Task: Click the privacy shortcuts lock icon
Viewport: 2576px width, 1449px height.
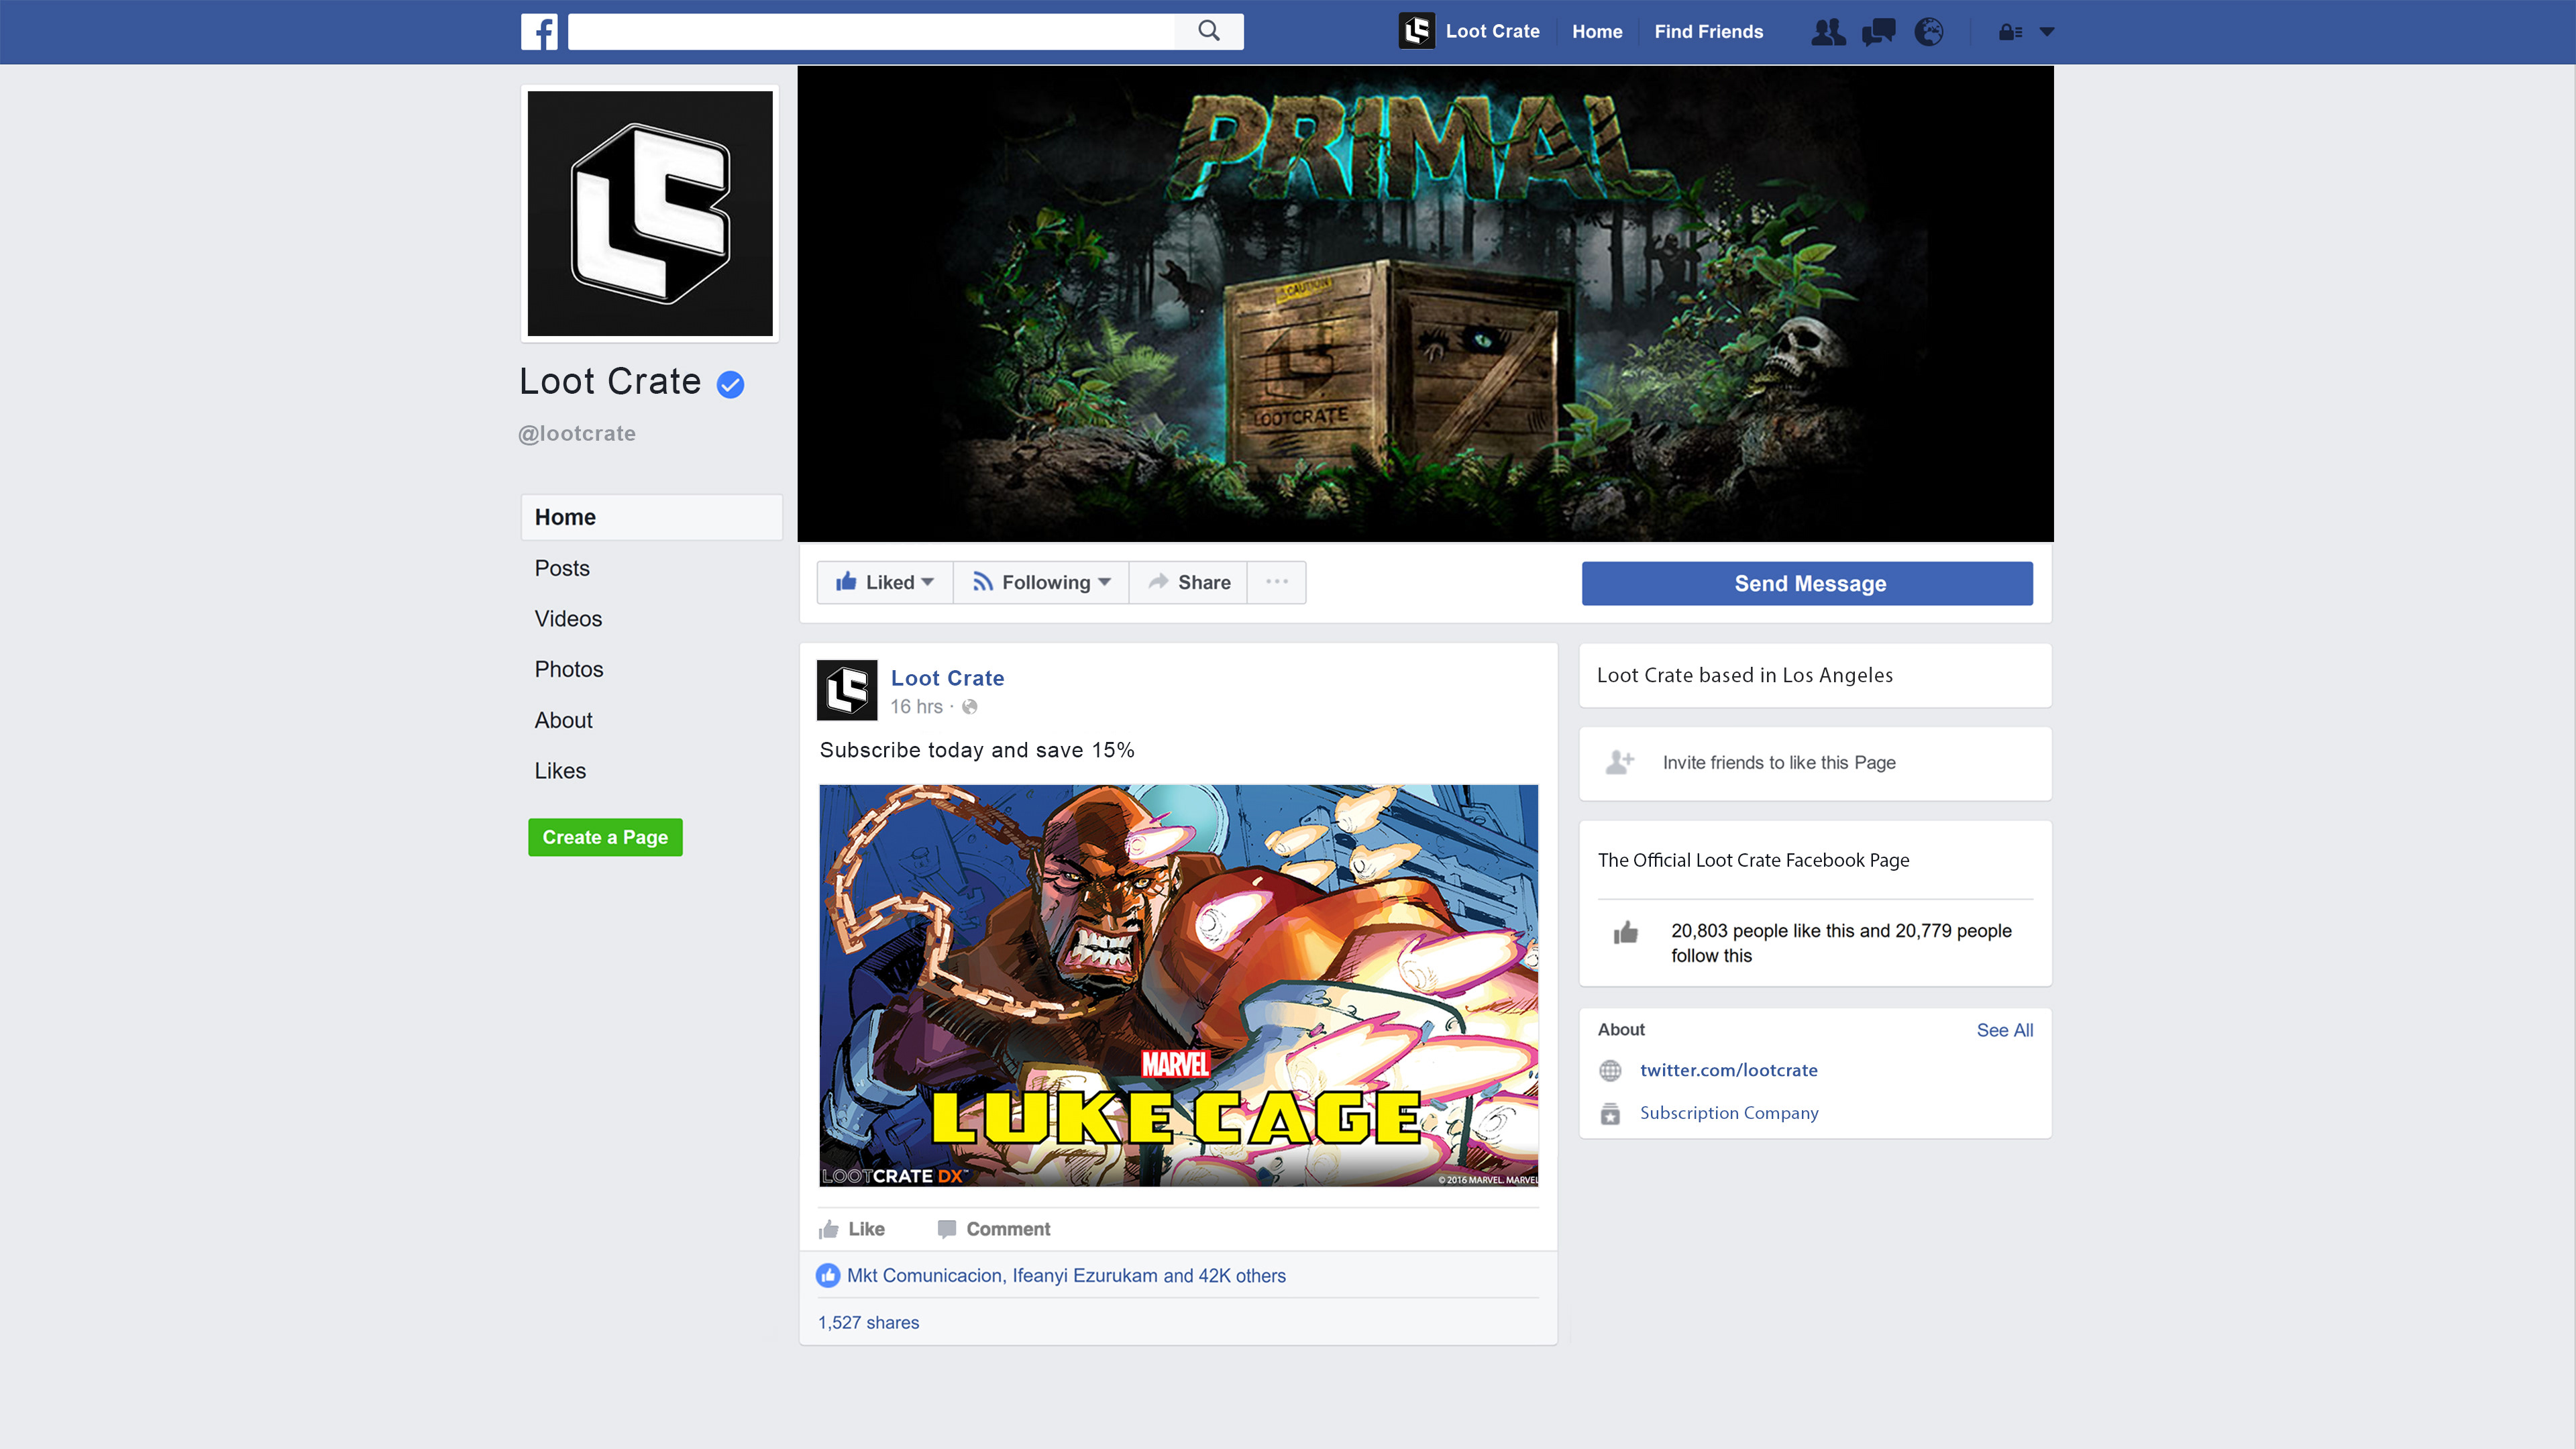Action: coord(2010,32)
